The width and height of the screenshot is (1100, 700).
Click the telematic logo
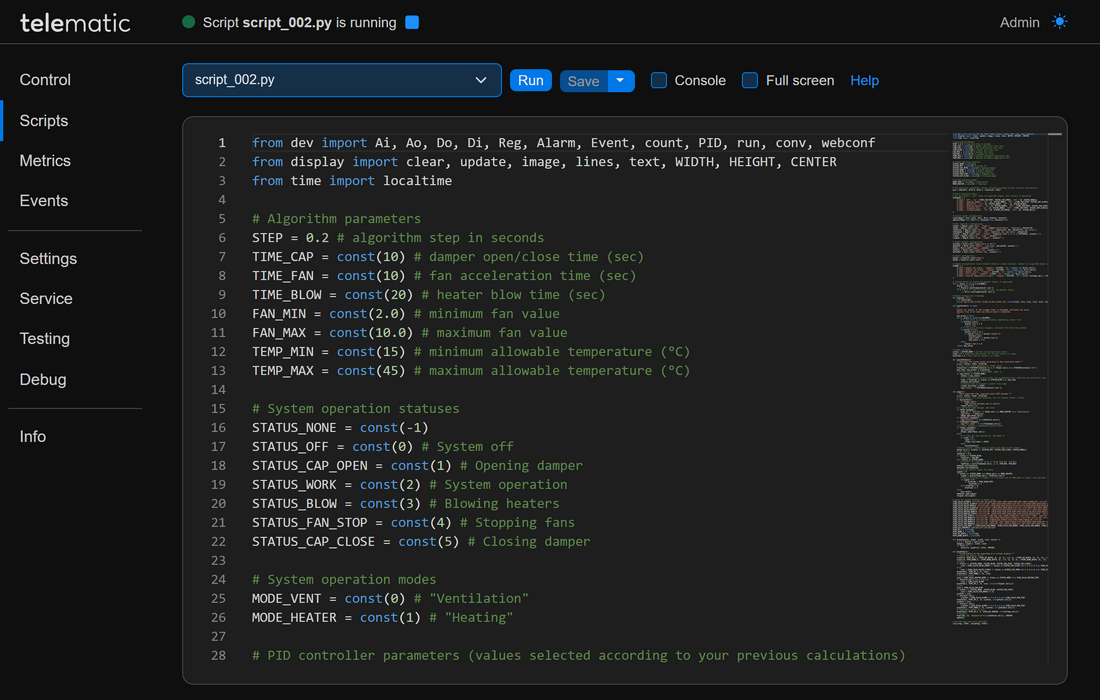(x=75, y=22)
